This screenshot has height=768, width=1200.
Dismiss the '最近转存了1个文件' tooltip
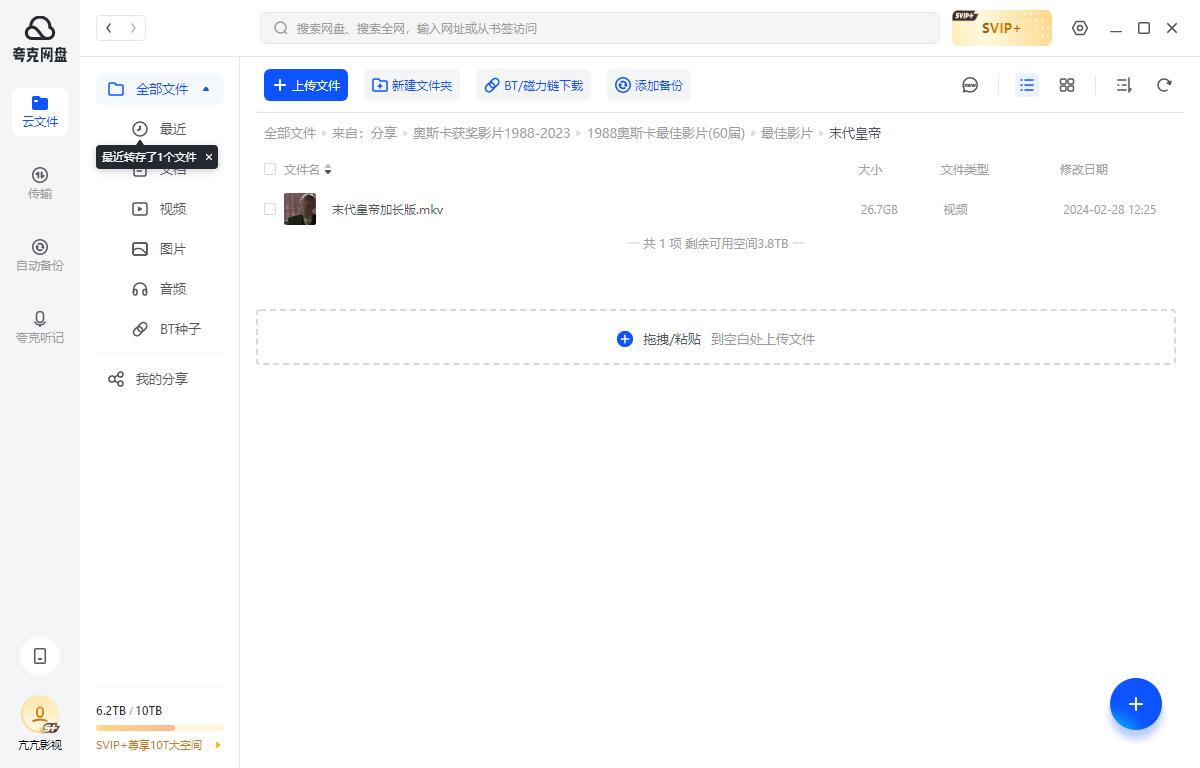pos(209,157)
